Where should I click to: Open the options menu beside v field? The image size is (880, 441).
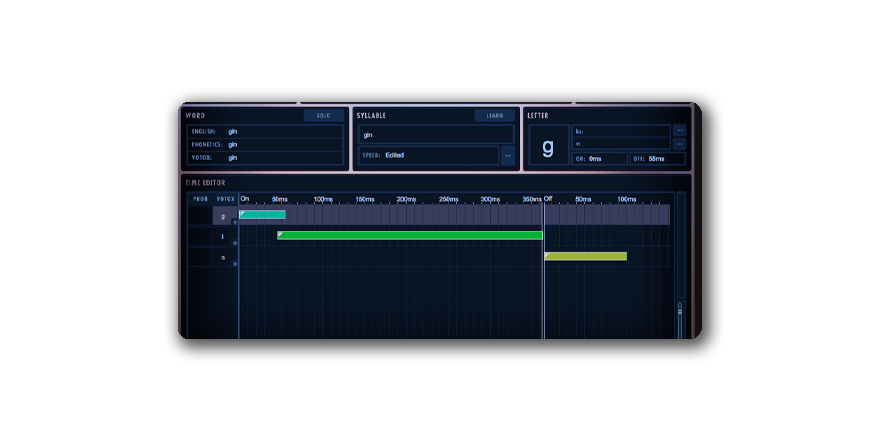tap(679, 144)
